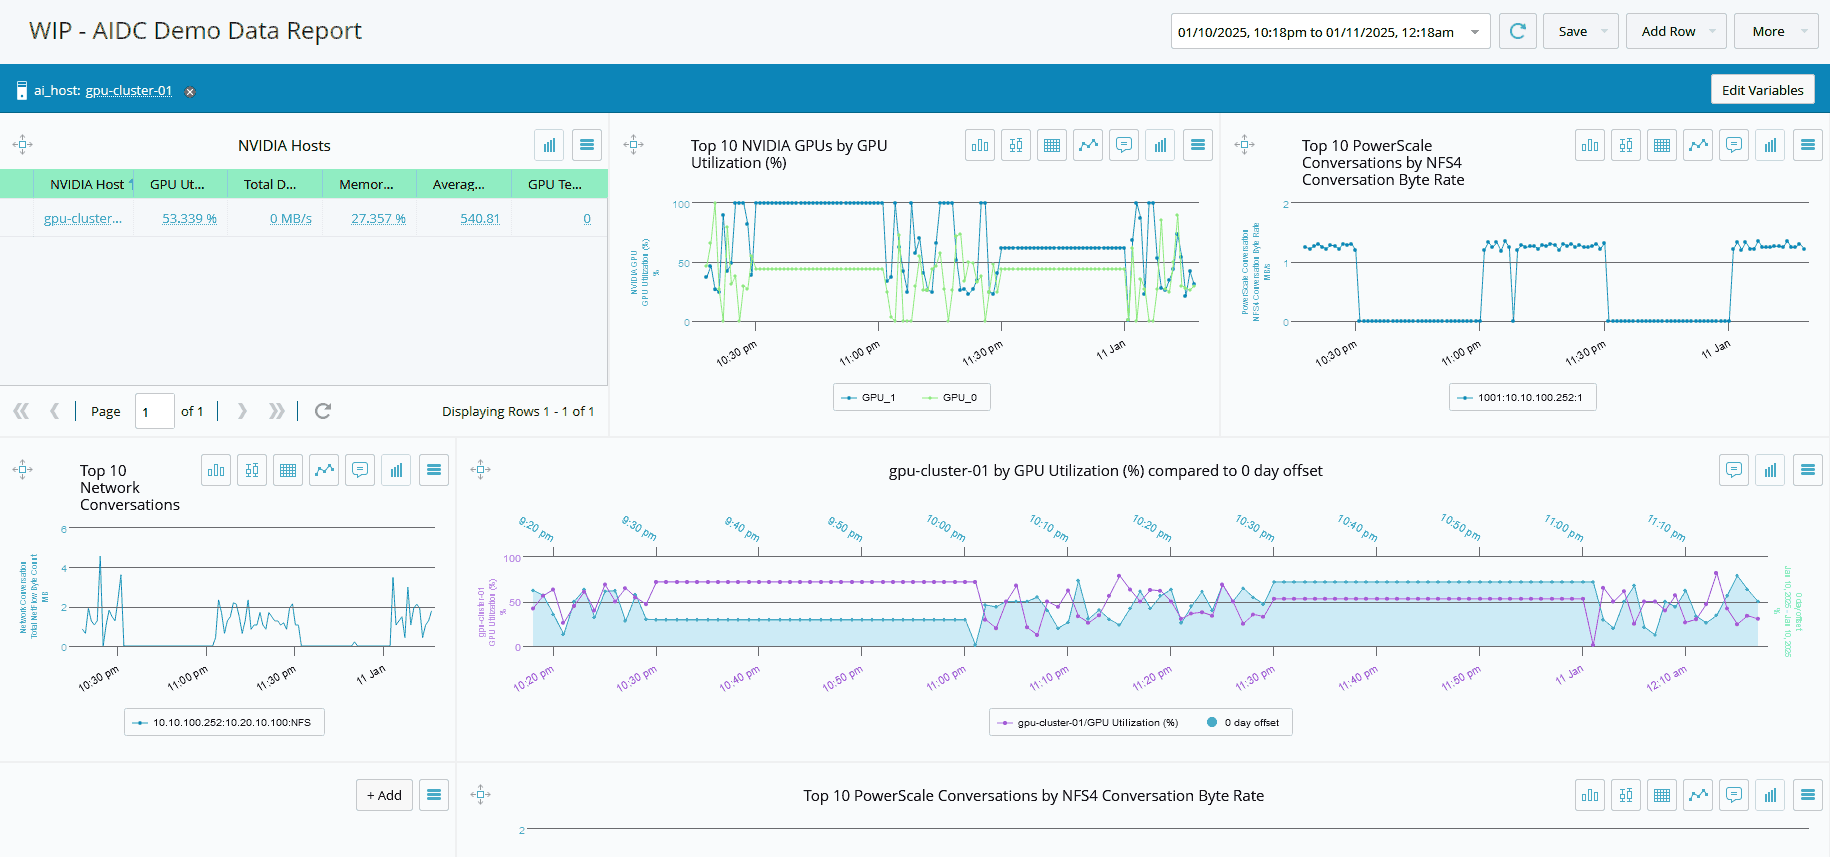Open the Top 10 NVIDIA GPUs widget hamburger menu

1198,145
